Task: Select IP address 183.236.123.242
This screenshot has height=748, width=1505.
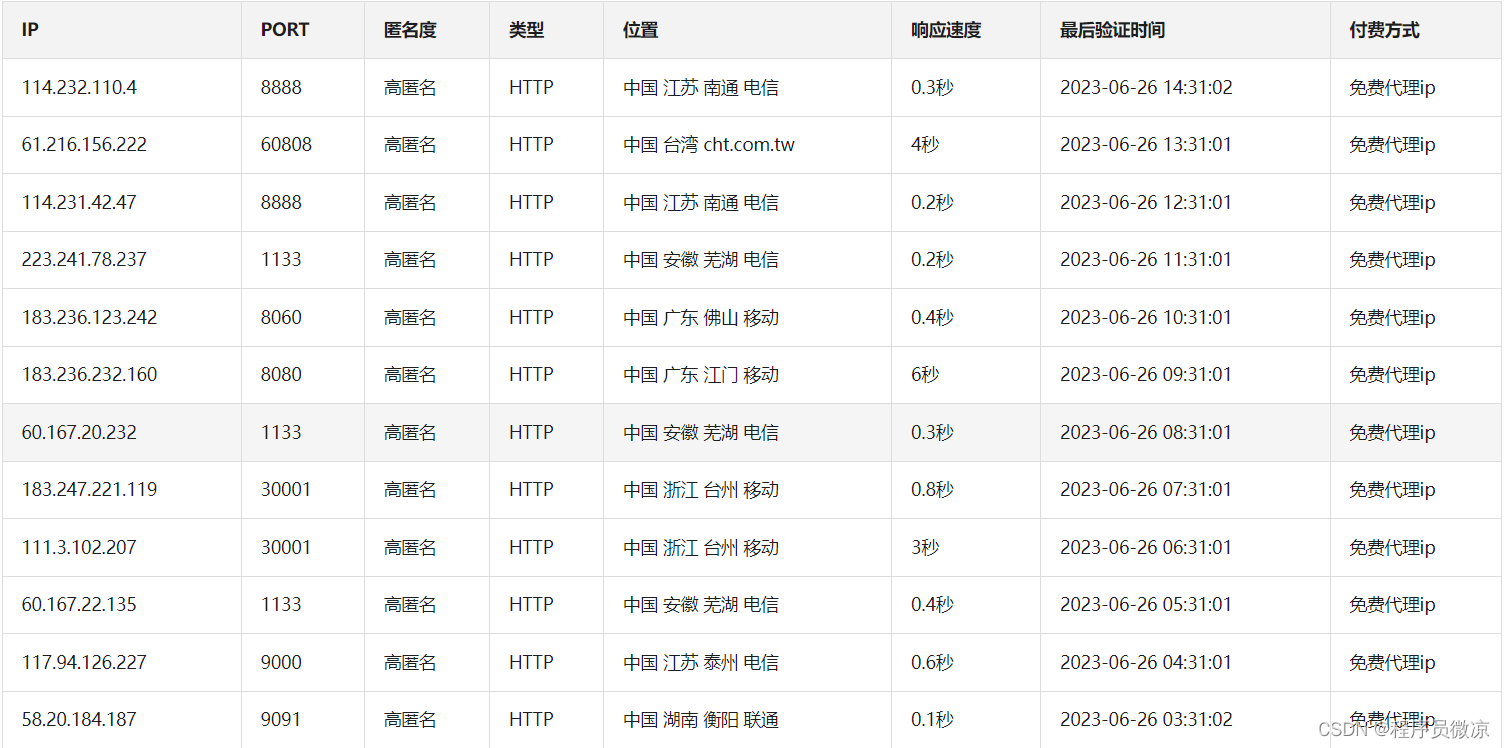Action: coord(89,317)
